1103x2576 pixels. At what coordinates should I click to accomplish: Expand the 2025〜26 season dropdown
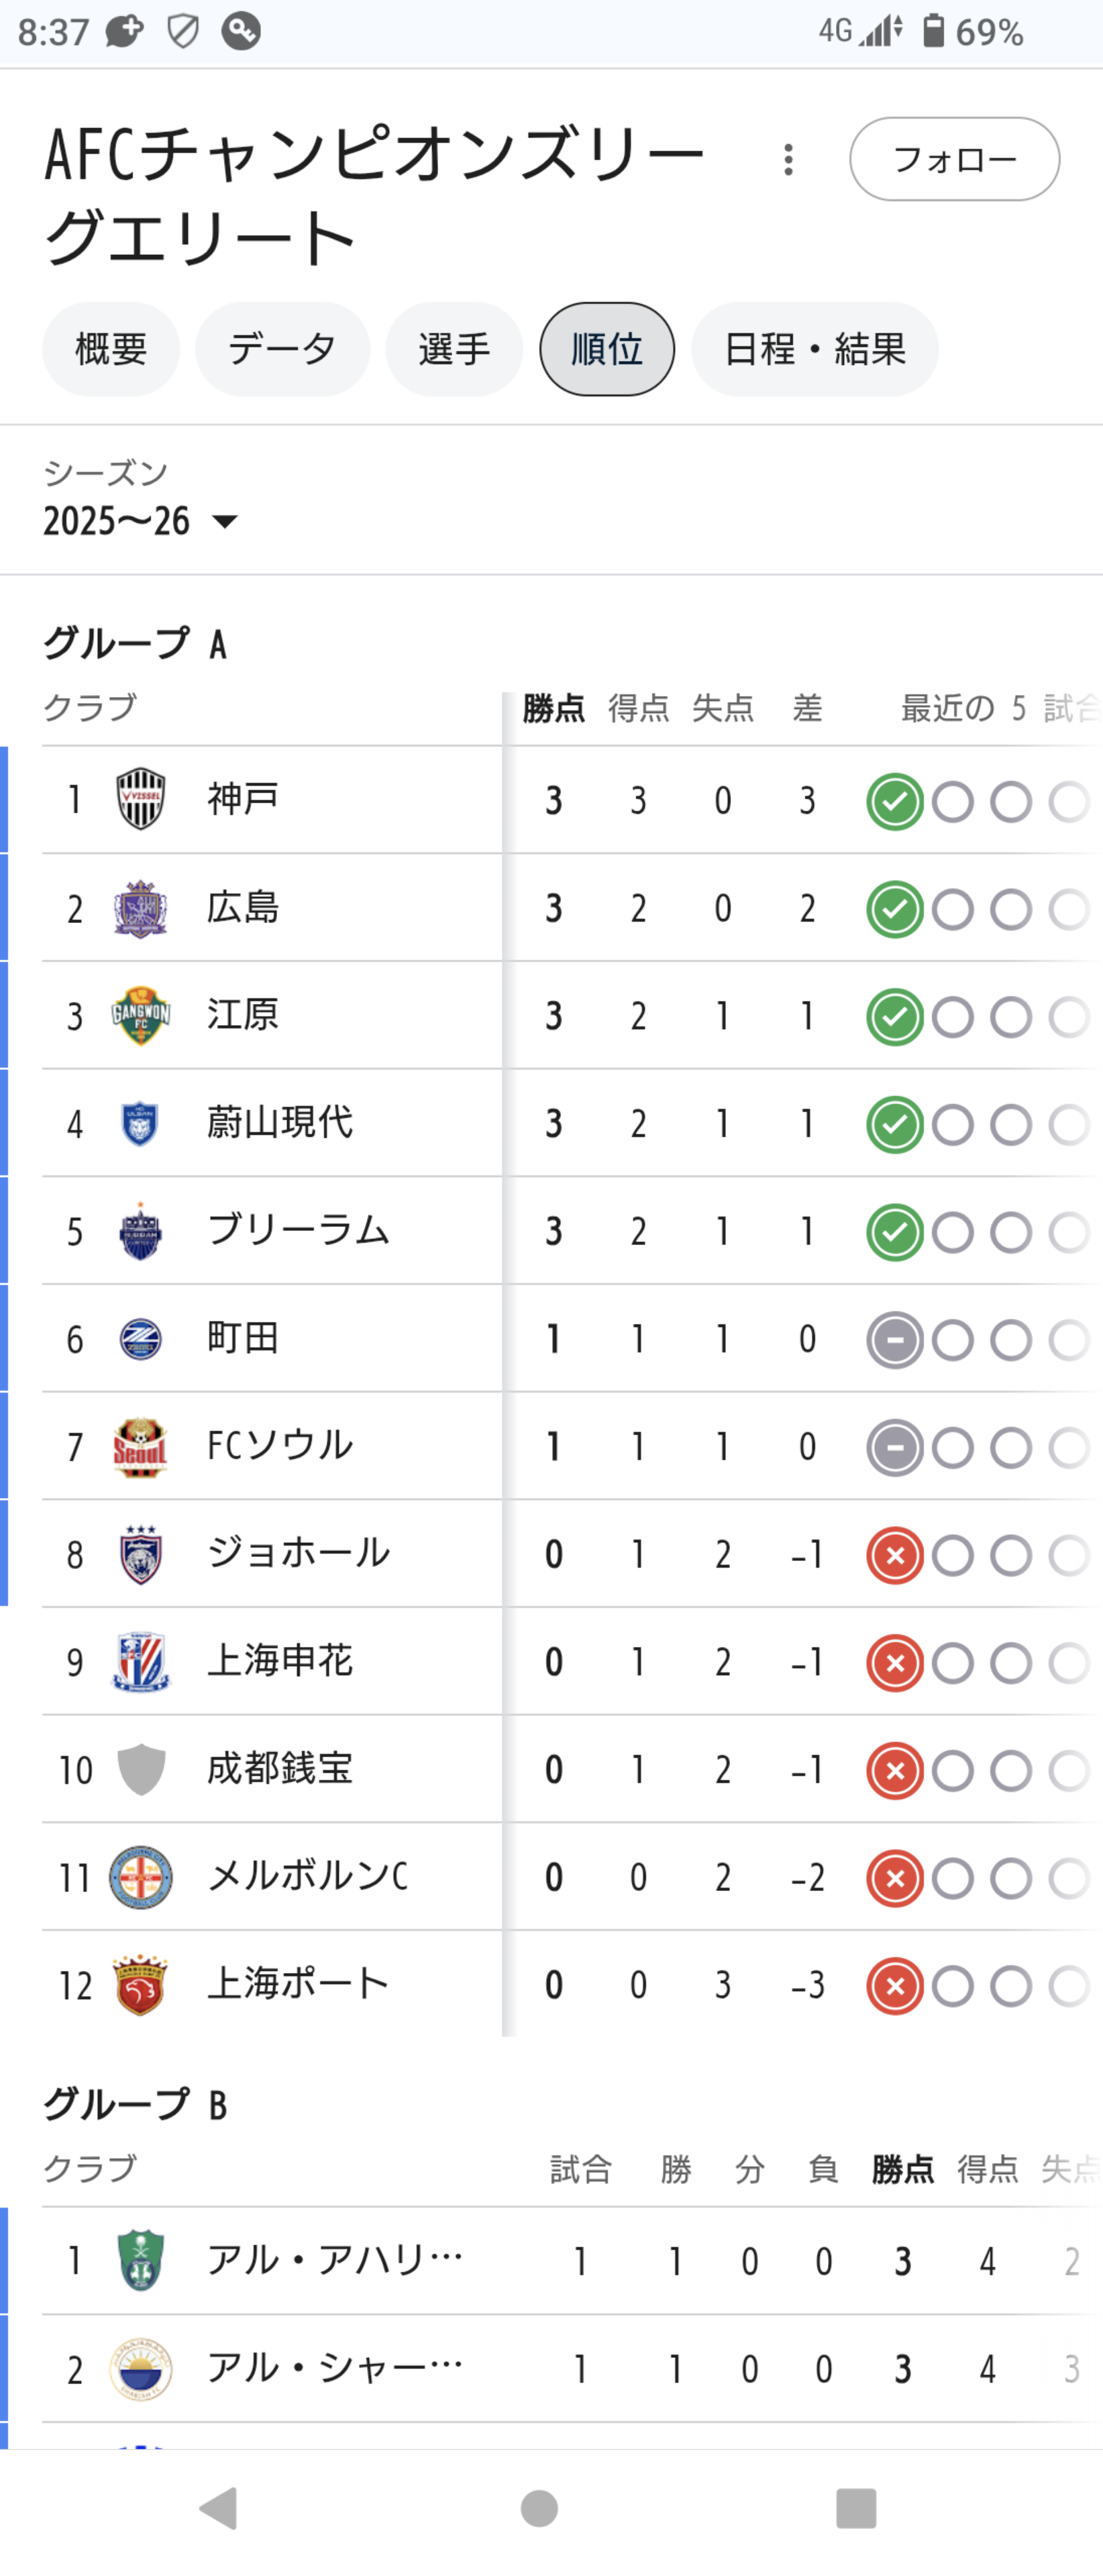pos(140,521)
